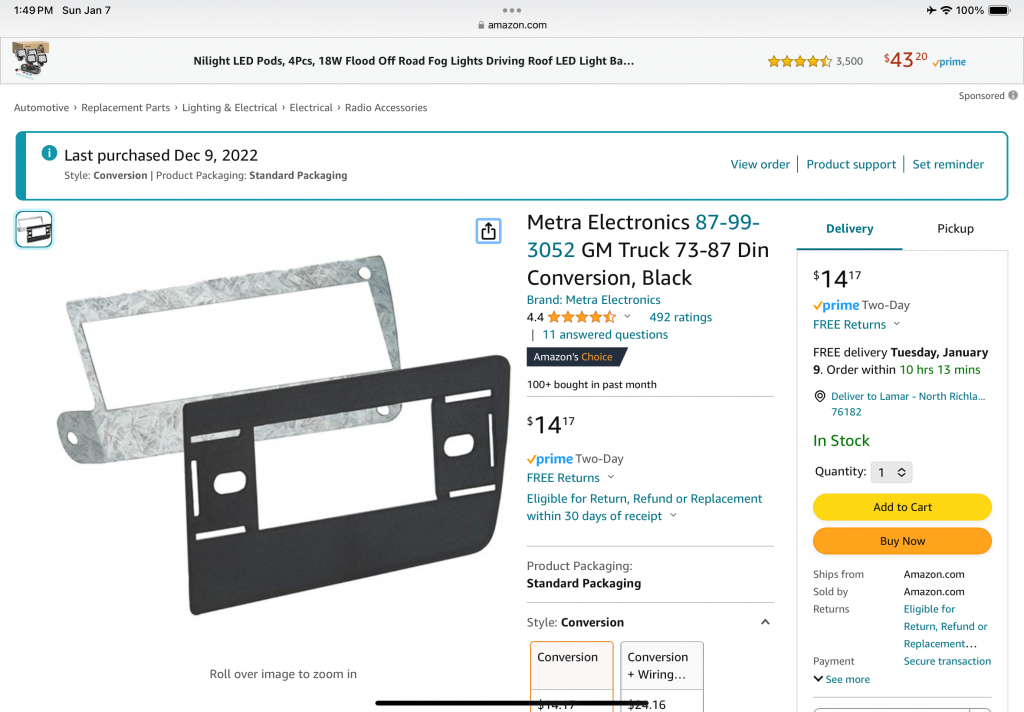Screen dimensions: 1024x712
Task: Switch to the Pickup tab
Action: tap(955, 229)
